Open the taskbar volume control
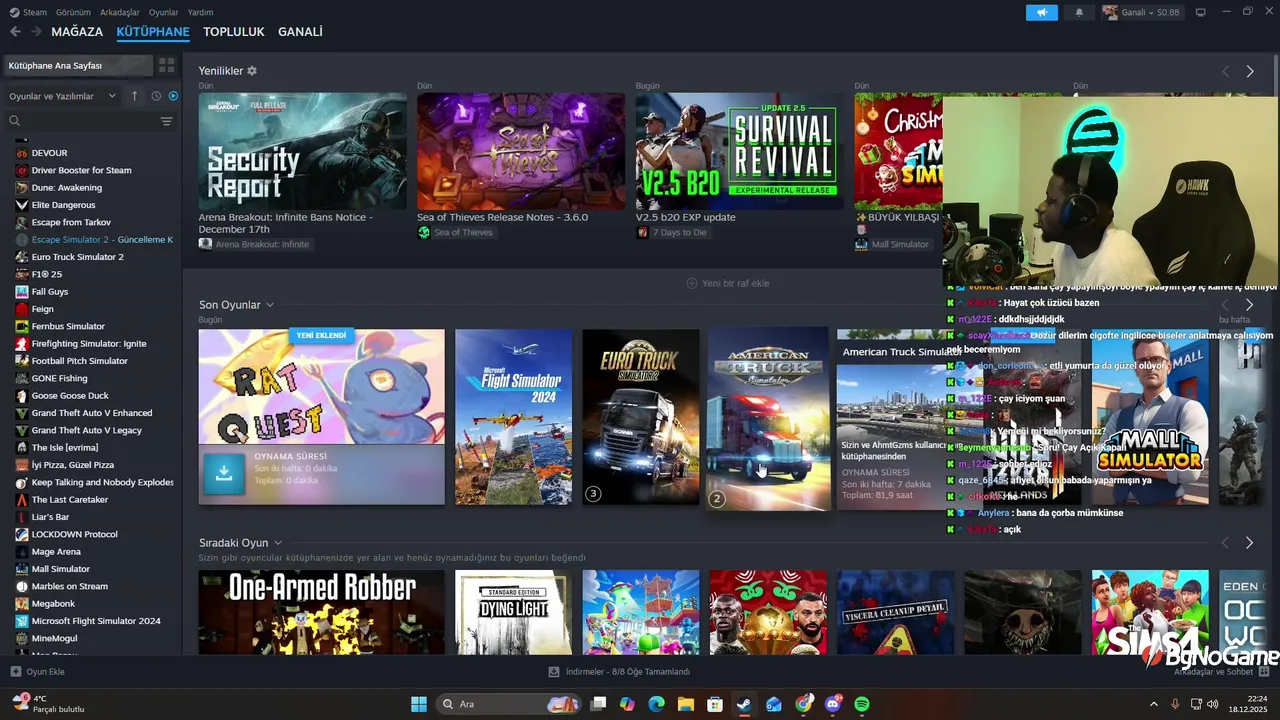This screenshot has height=720, width=1280. 1213,704
